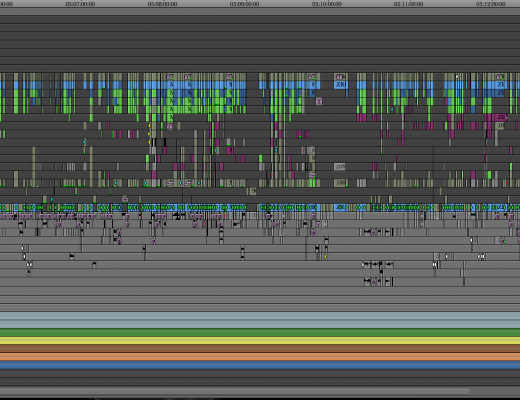The height and width of the screenshot is (400, 520).
Task: Click the 05:09:00:00 mark on the timecode ruler
Action: 244,4
